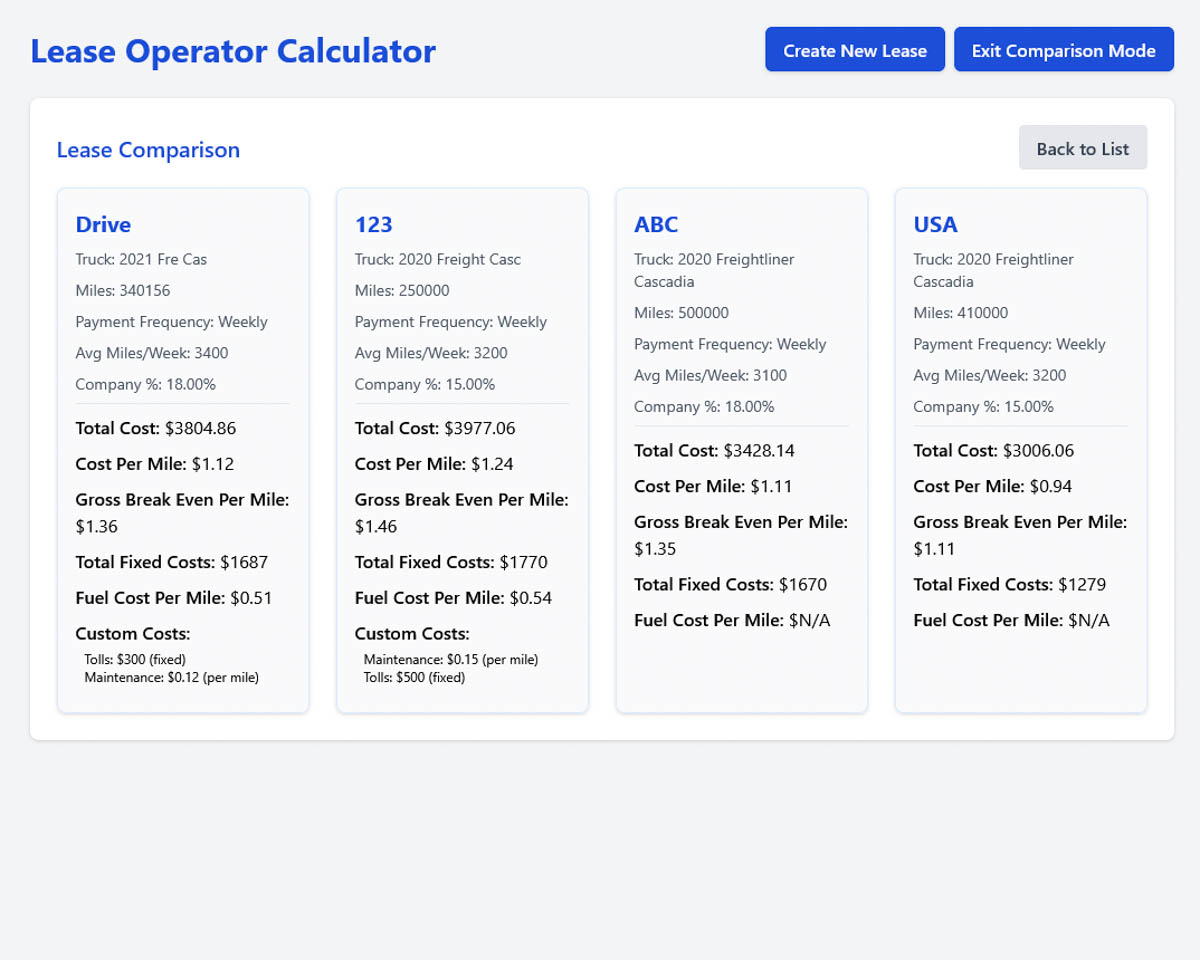
Task: Select Total Cost: $3977.06
Action: (x=435, y=428)
